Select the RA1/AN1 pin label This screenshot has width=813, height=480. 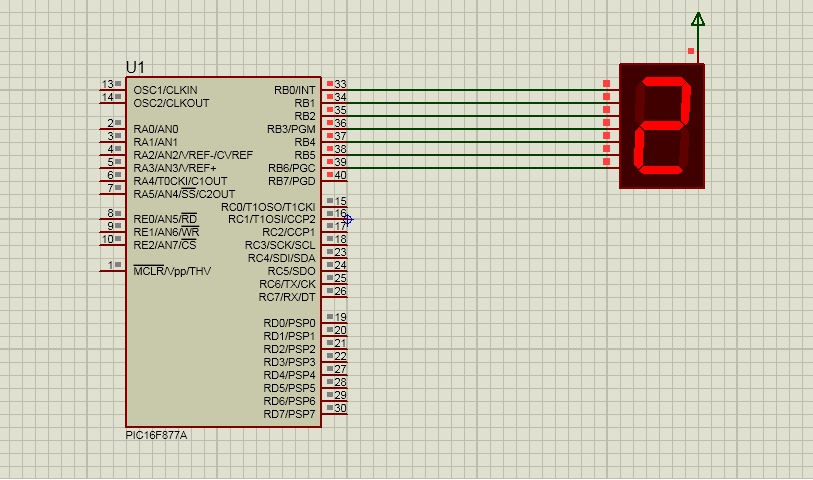(156, 142)
